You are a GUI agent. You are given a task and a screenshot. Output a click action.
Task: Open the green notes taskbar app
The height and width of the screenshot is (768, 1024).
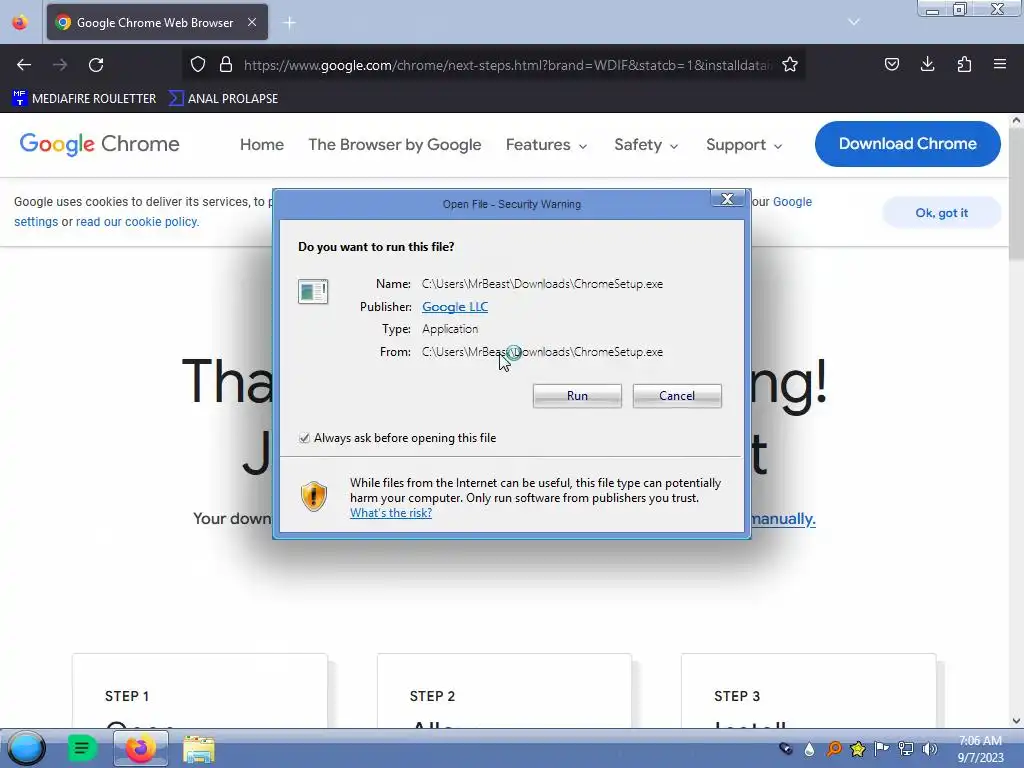(x=82, y=748)
